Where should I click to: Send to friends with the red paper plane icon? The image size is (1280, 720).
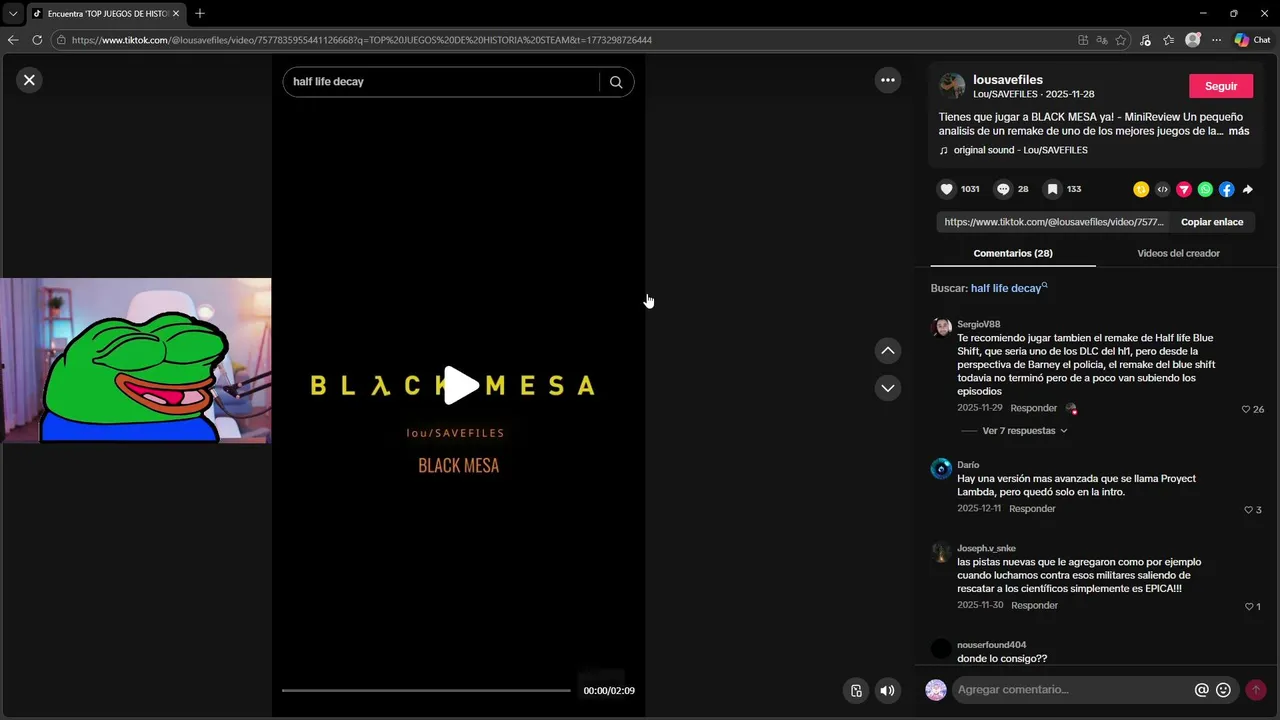click(1184, 189)
